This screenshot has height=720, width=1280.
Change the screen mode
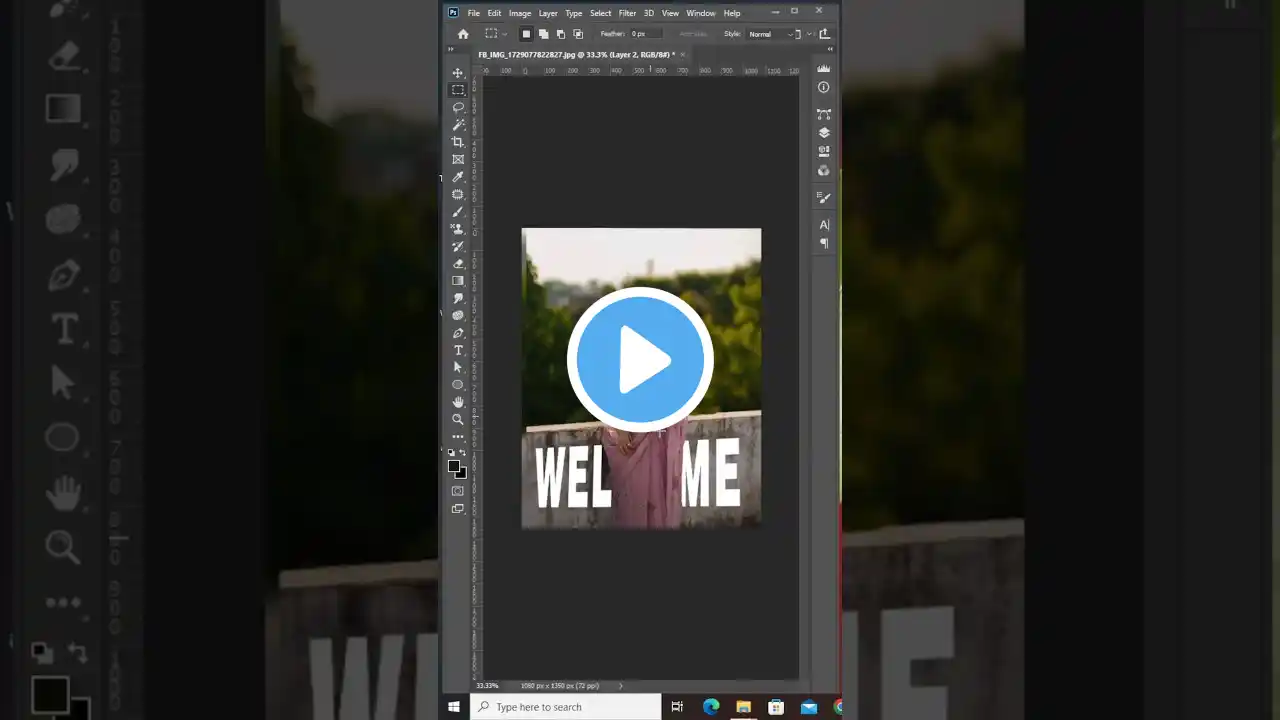coord(458,509)
